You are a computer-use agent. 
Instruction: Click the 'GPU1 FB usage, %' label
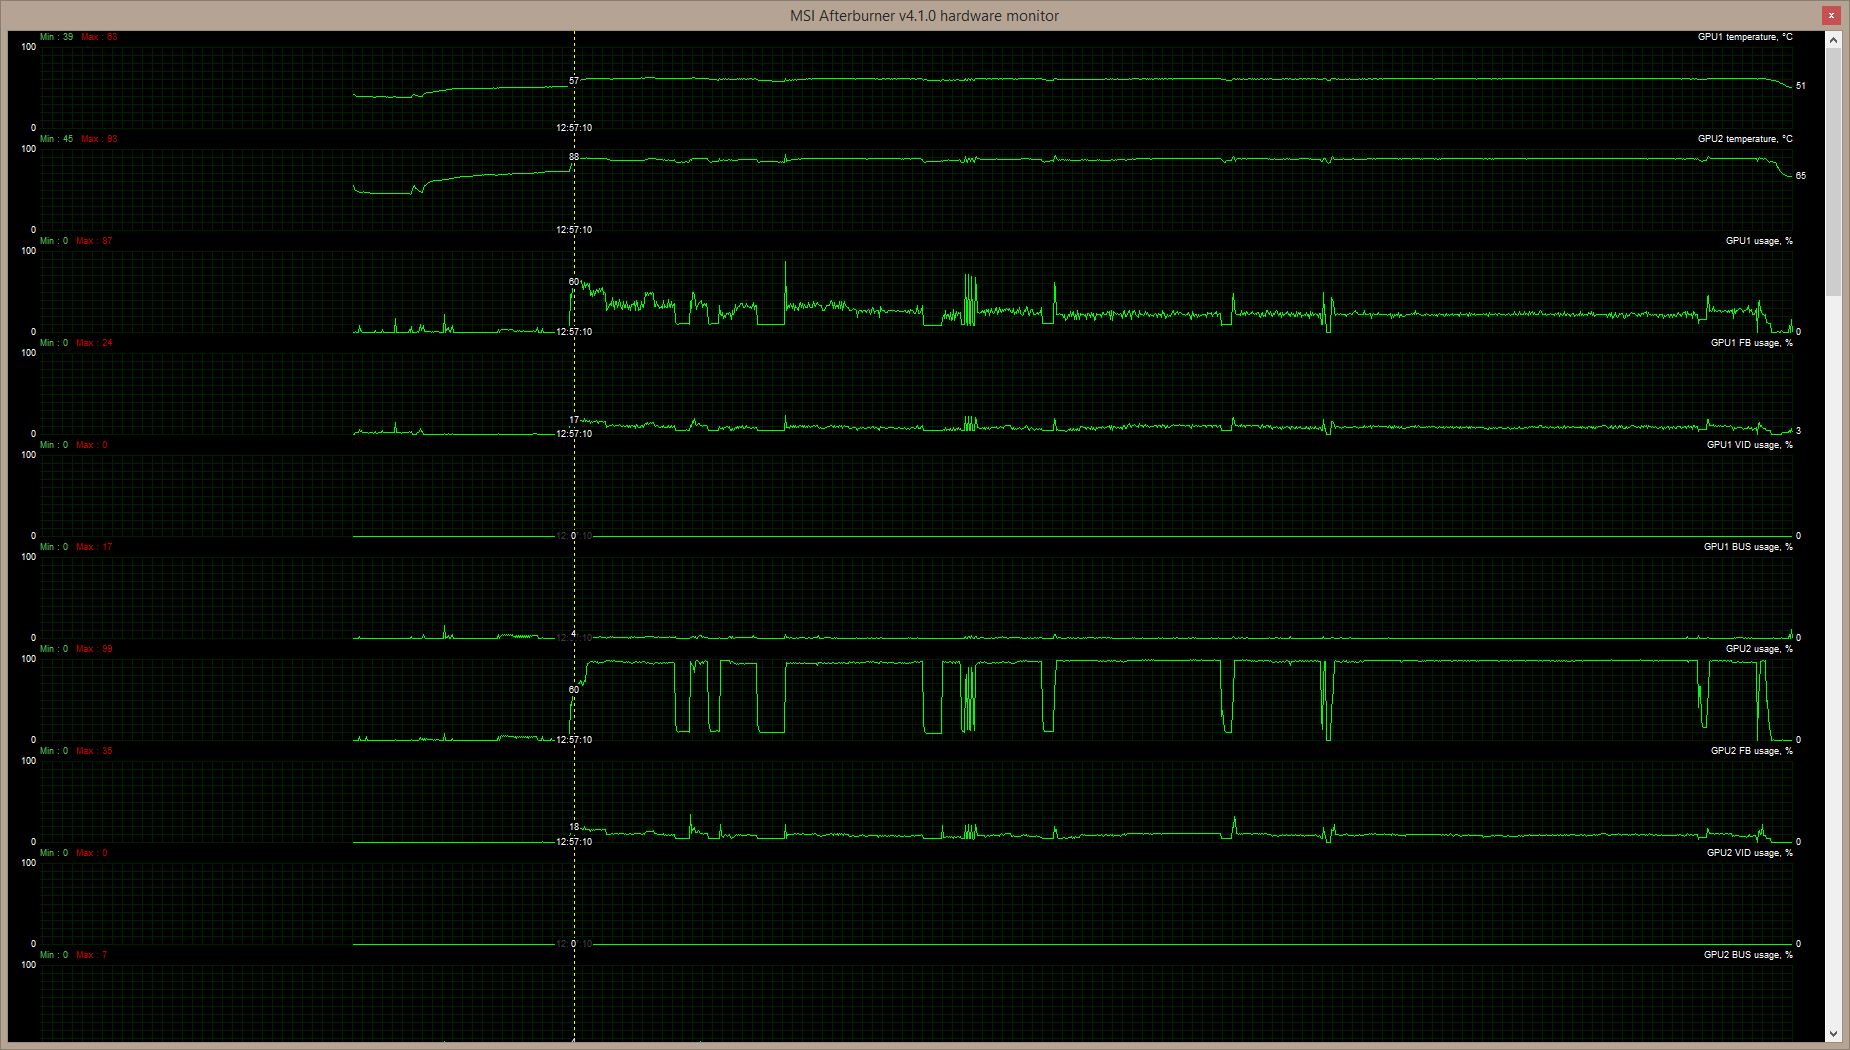[x=1751, y=343]
